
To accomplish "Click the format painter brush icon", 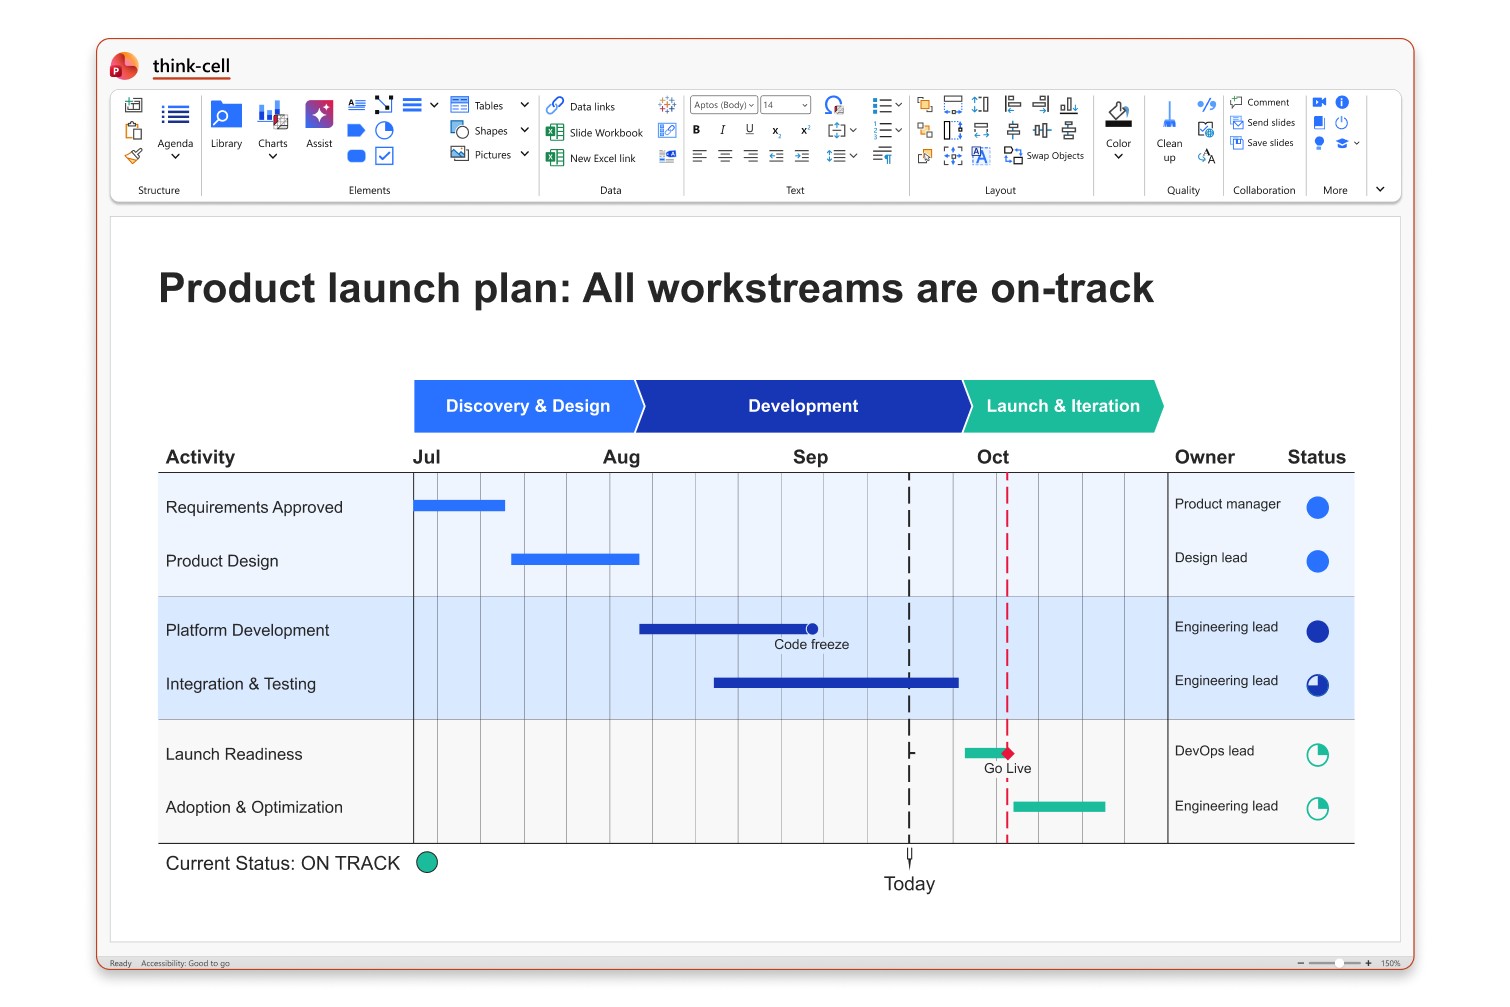I will coord(133,156).
